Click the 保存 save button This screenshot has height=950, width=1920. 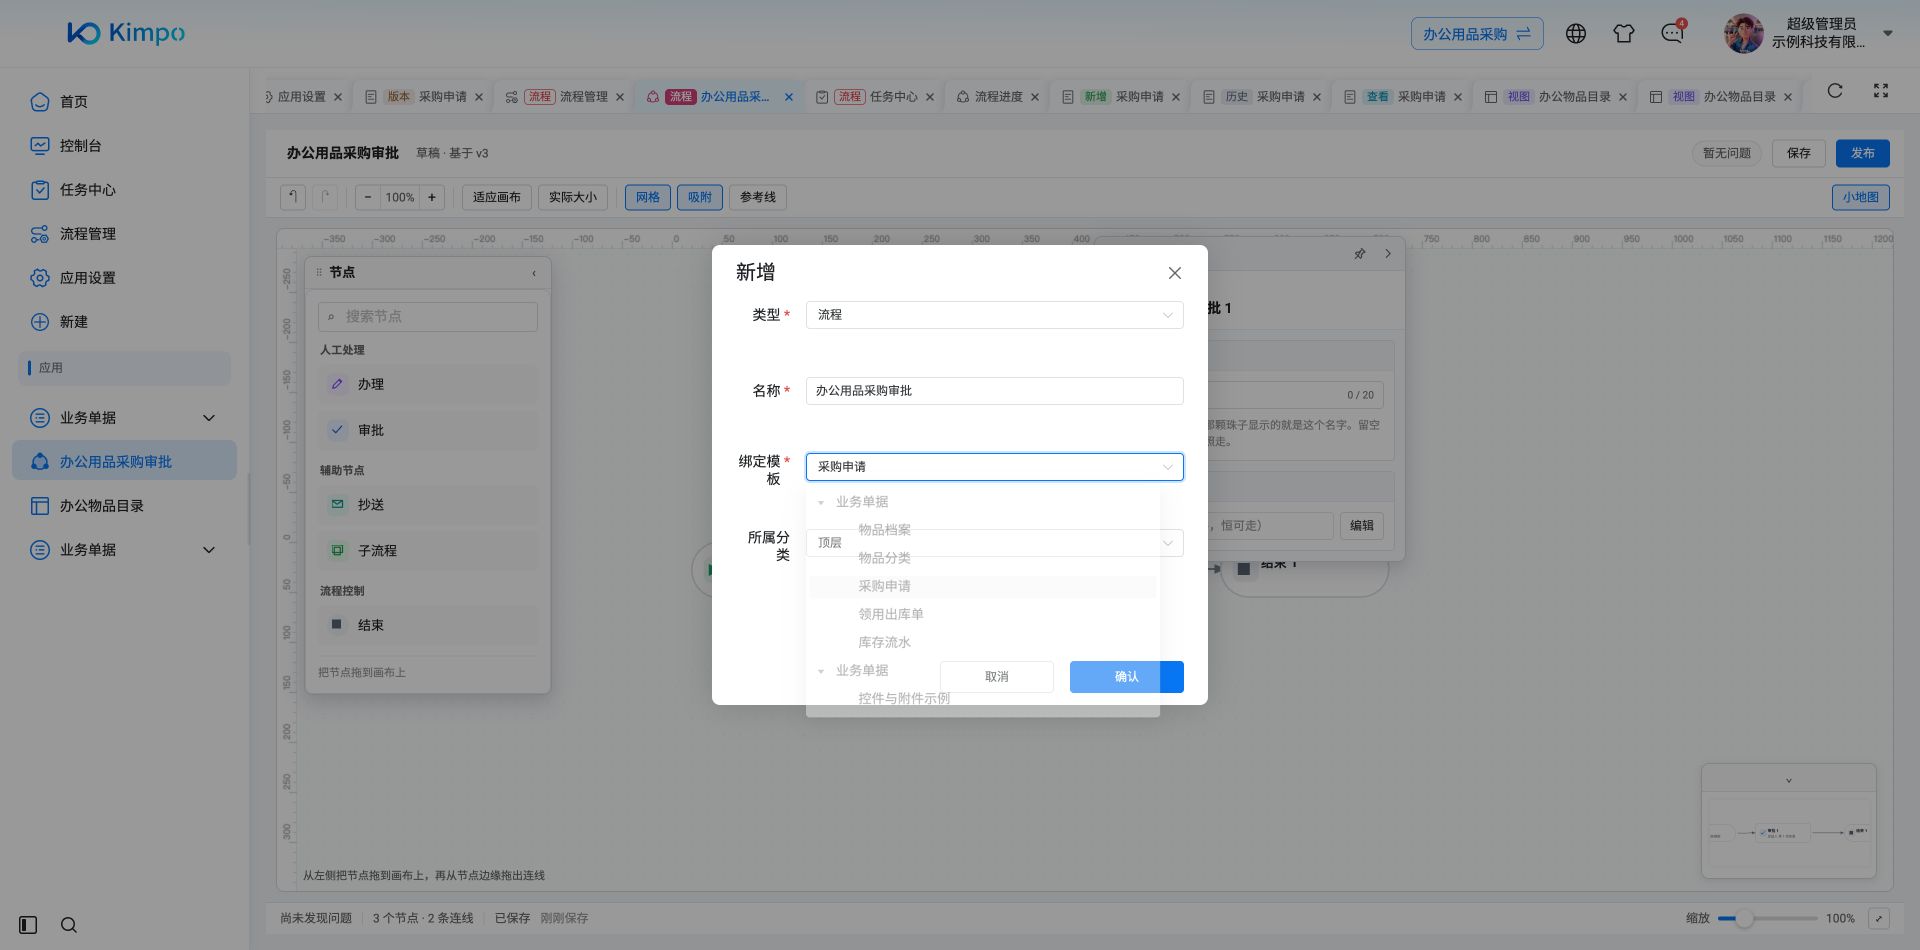coord(1799,153)
